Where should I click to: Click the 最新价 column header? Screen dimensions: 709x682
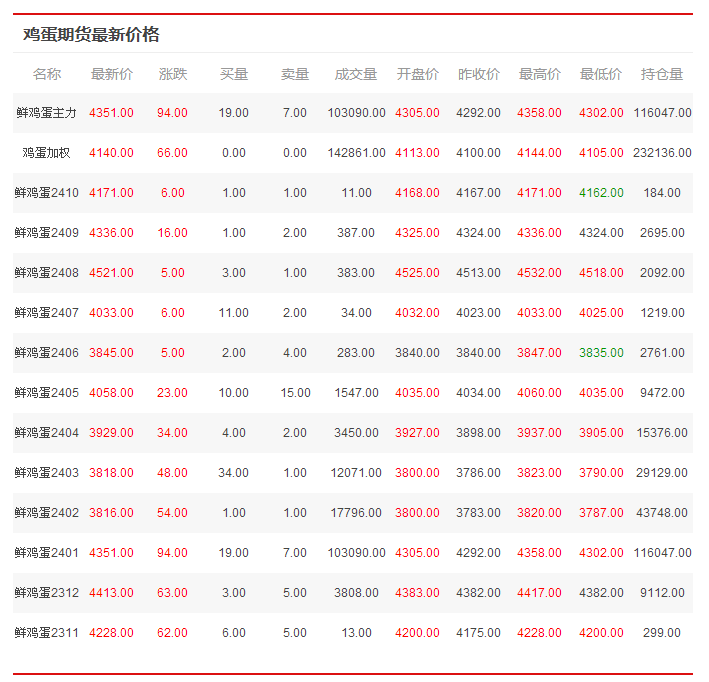coord(111,74)
